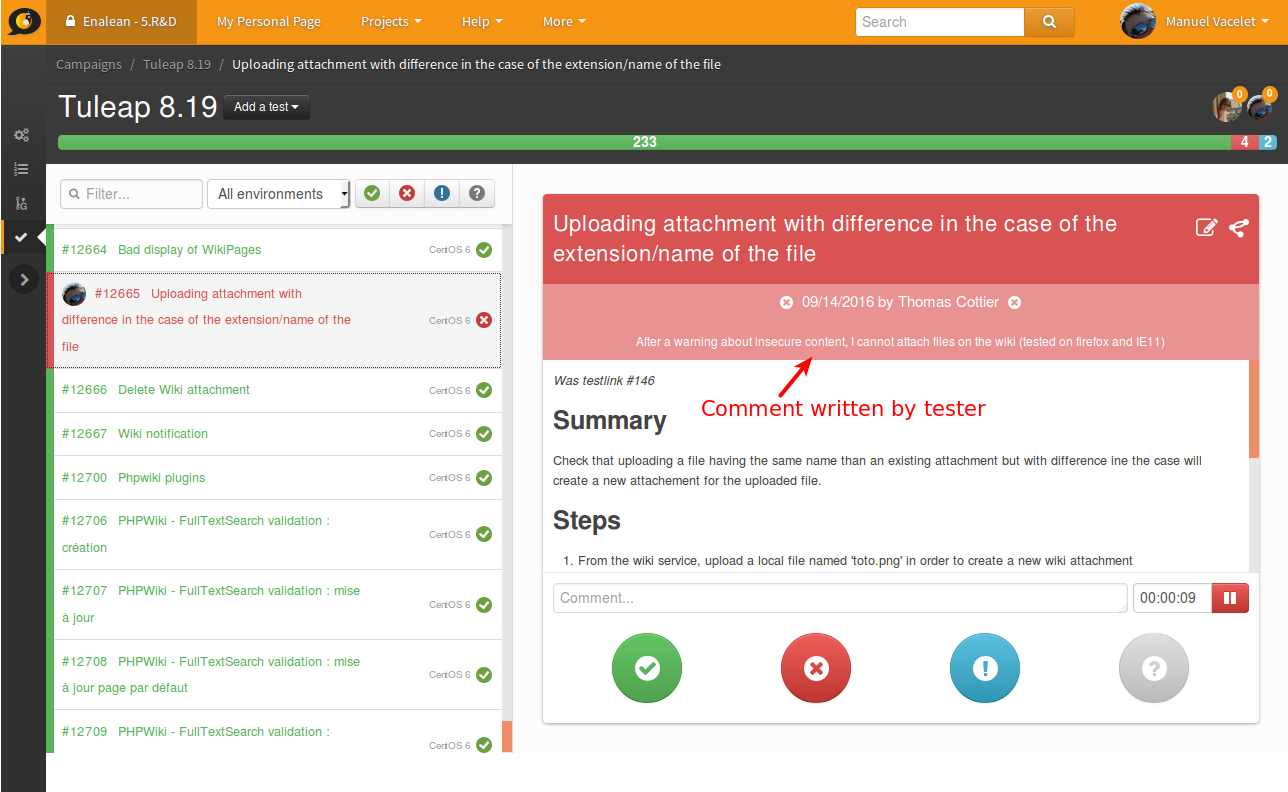The width and height of the screenshot is (1288, 792).
Task: Focus the Comment text field
Action: (840, 598)
